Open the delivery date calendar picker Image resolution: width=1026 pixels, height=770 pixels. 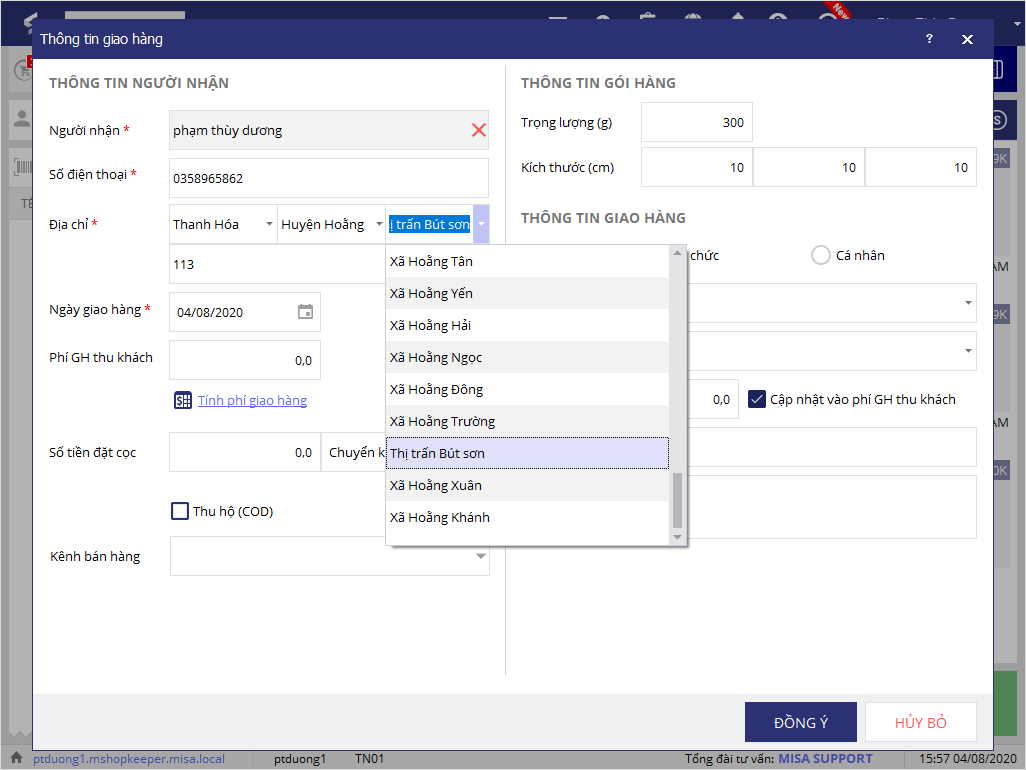click(x=306, y=312)
